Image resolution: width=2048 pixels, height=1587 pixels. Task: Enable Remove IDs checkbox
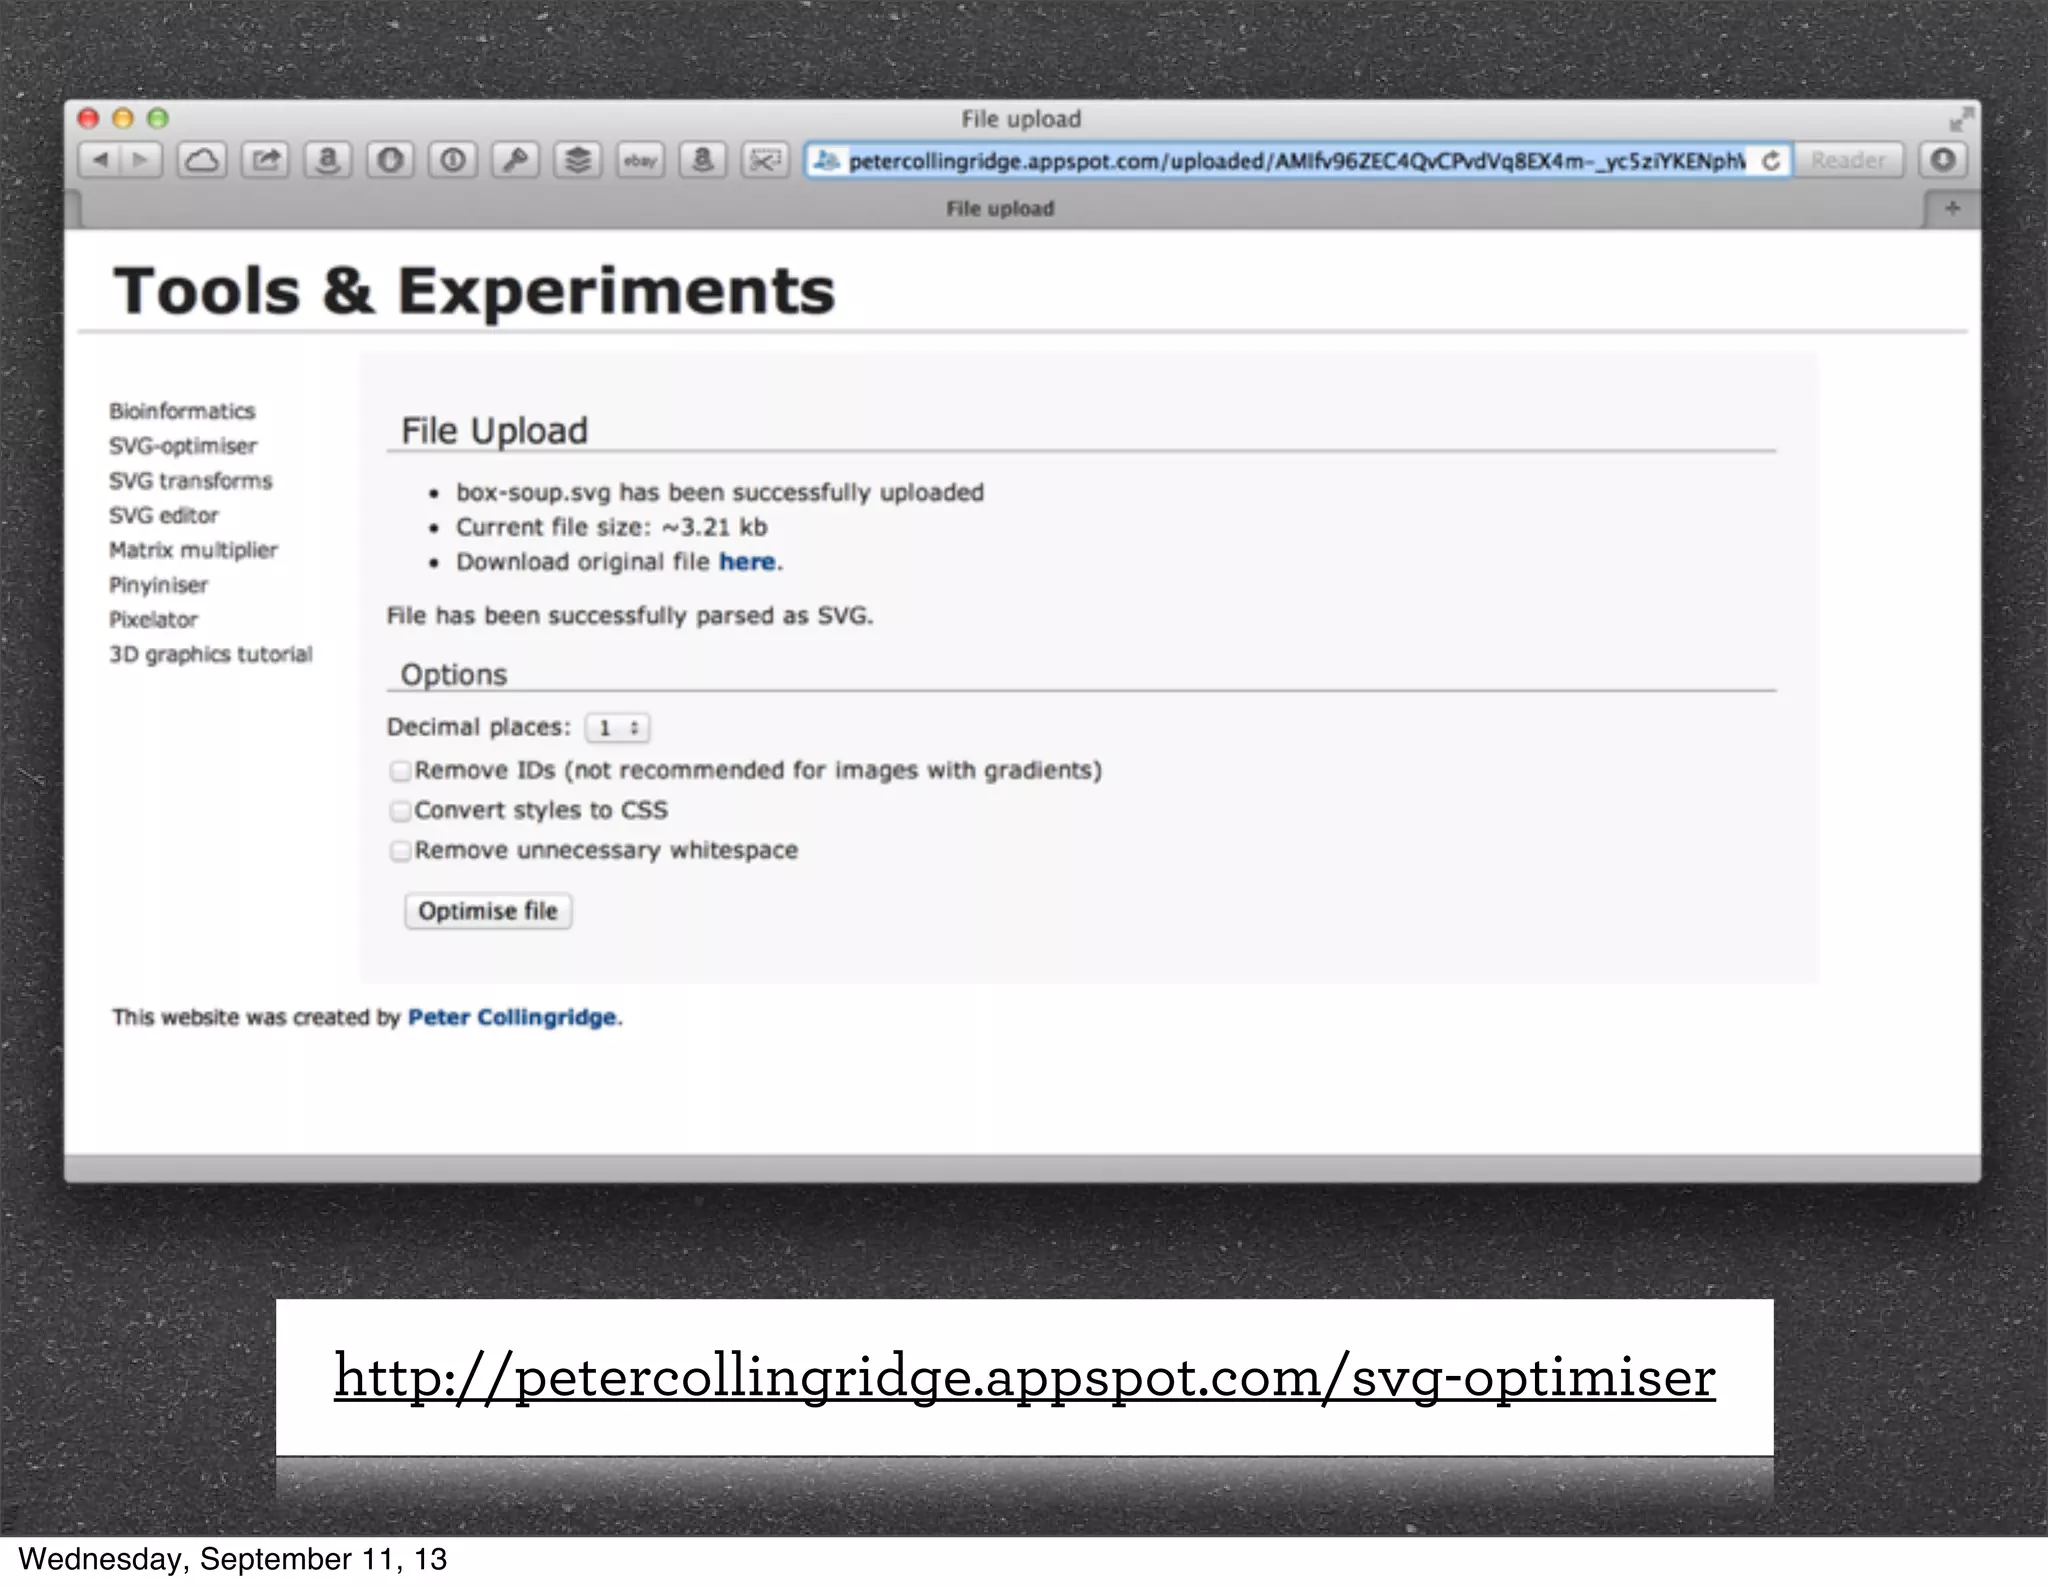coord(400,770)
